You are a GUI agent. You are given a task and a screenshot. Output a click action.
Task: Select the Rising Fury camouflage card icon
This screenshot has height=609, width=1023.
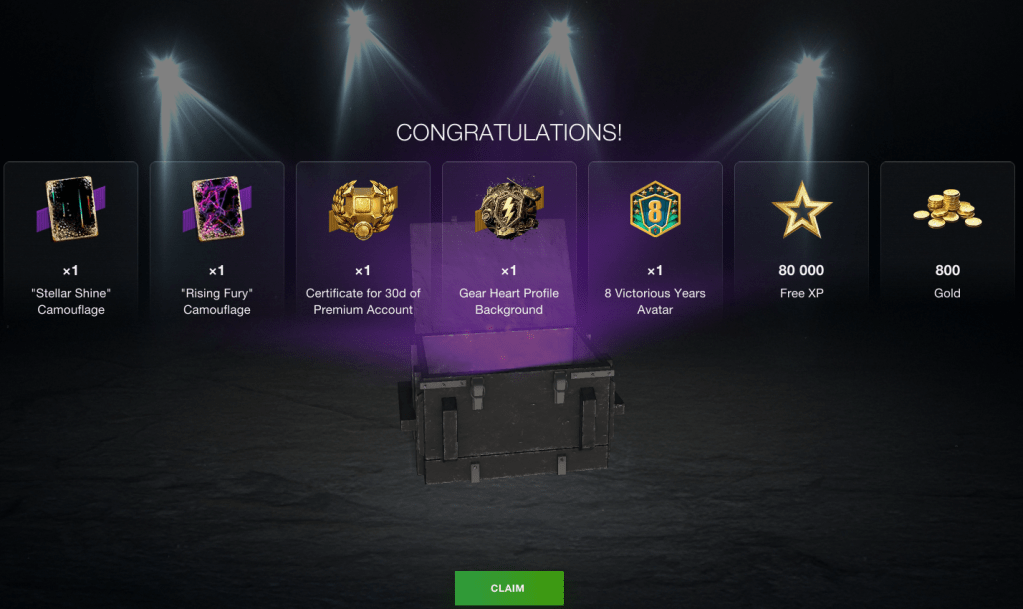click(x=217, y=209)
